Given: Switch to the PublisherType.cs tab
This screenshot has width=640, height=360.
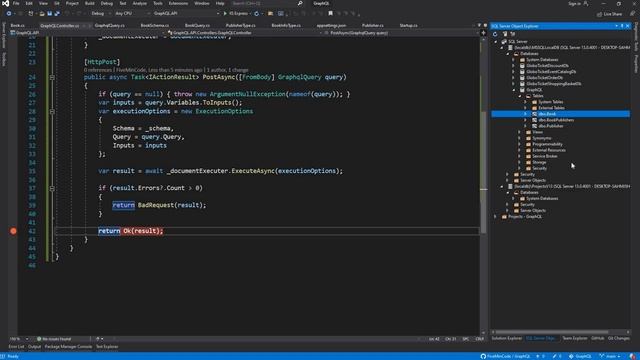Looking at the screenshot, I should point(240,25).
